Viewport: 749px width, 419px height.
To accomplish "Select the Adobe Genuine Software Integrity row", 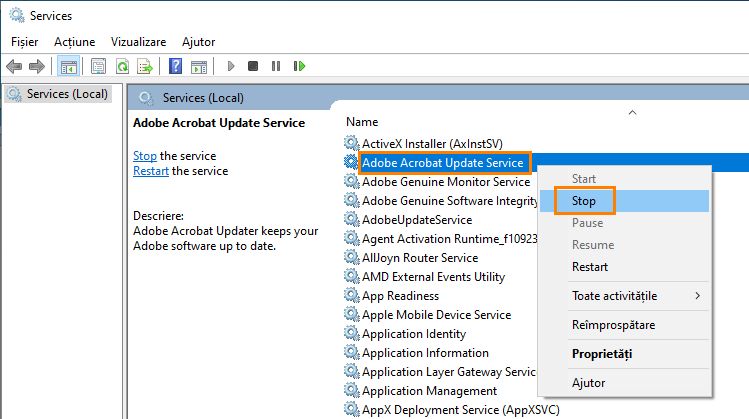I will [449, 201].
